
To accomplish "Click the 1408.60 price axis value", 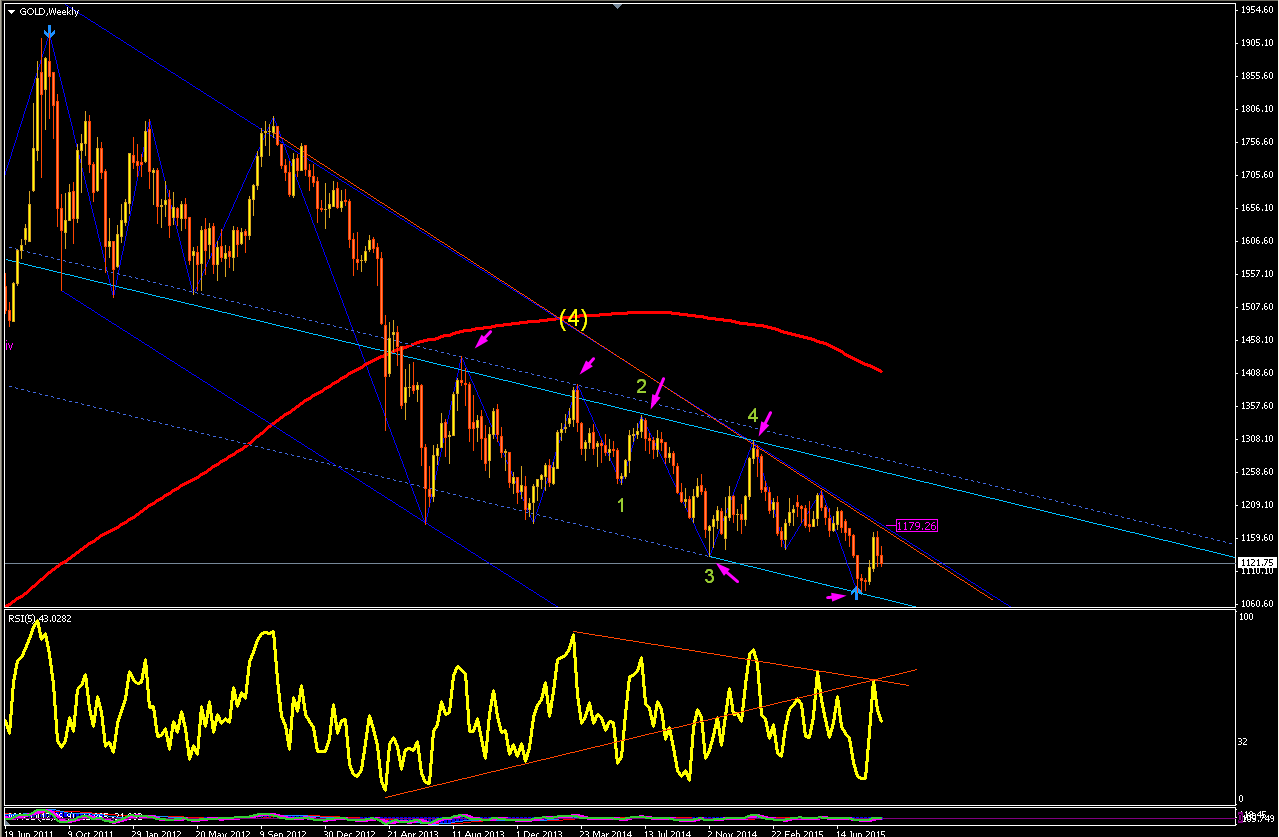I will 1256,373.
